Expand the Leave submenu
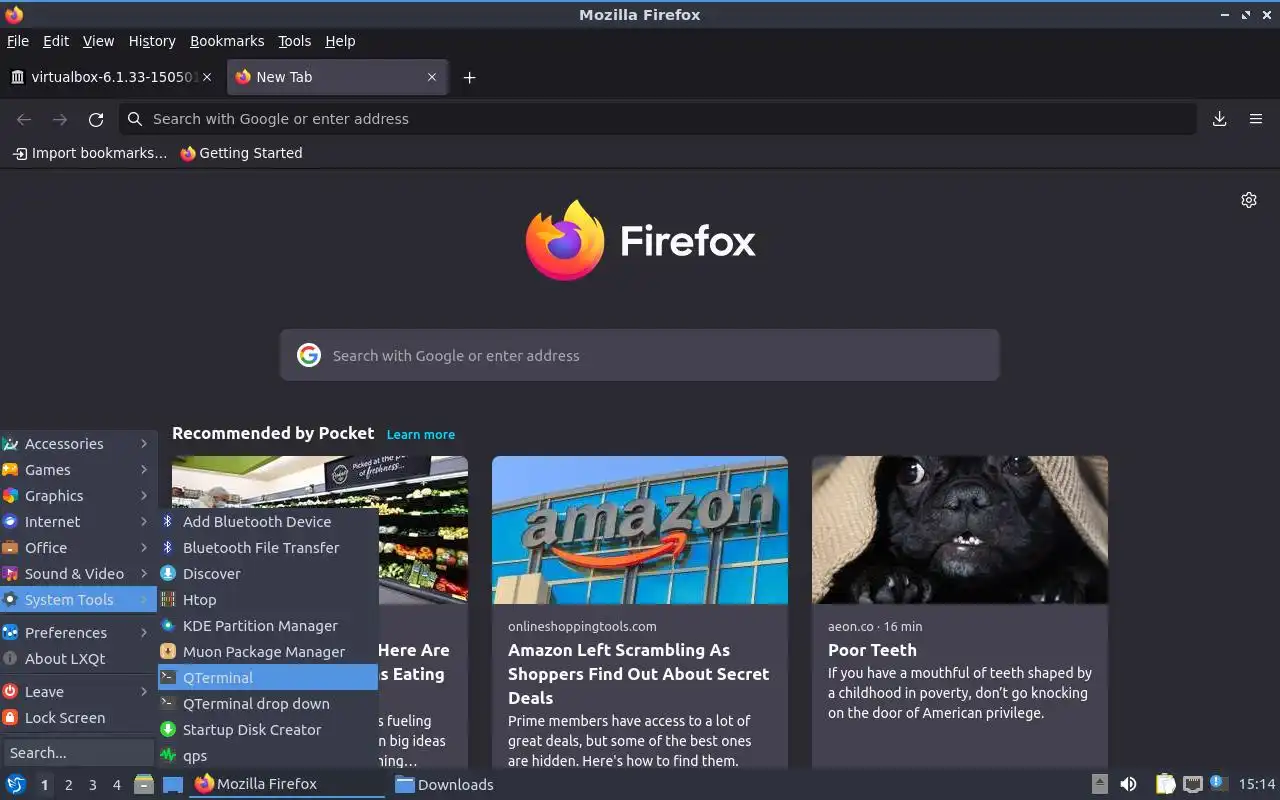Screen dimensions: 1280x800 pos(78,691)
